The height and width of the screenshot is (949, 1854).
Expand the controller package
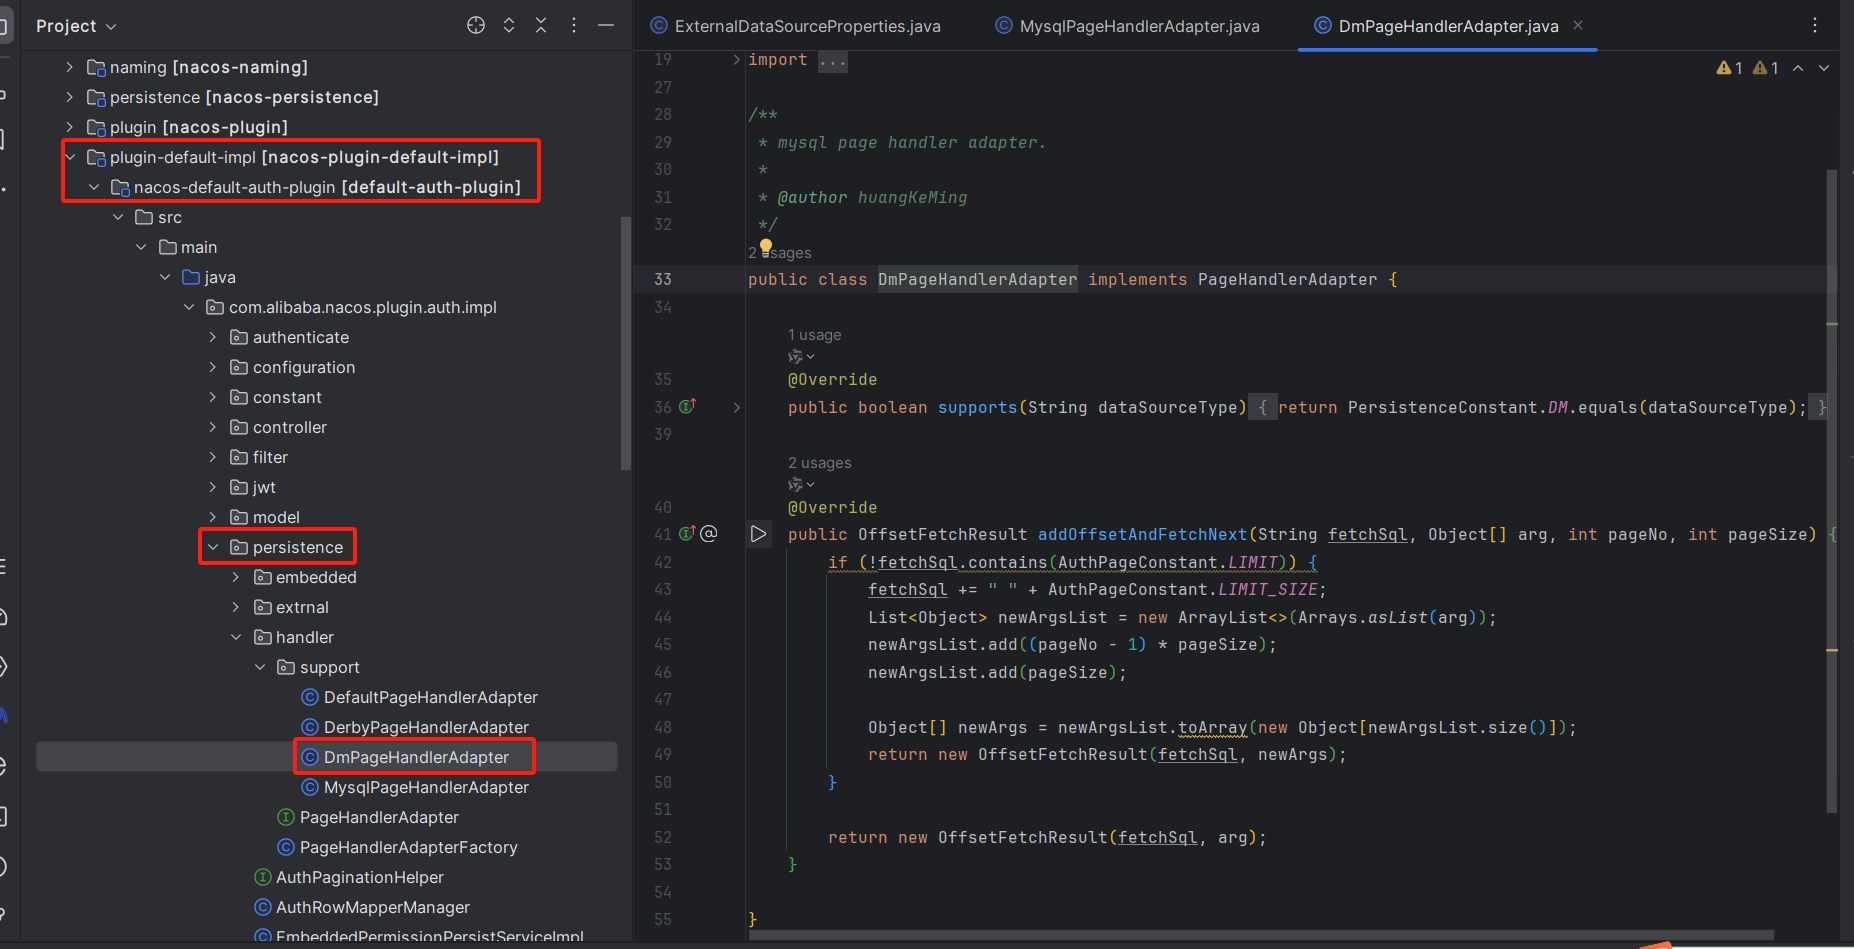[212, 427]
